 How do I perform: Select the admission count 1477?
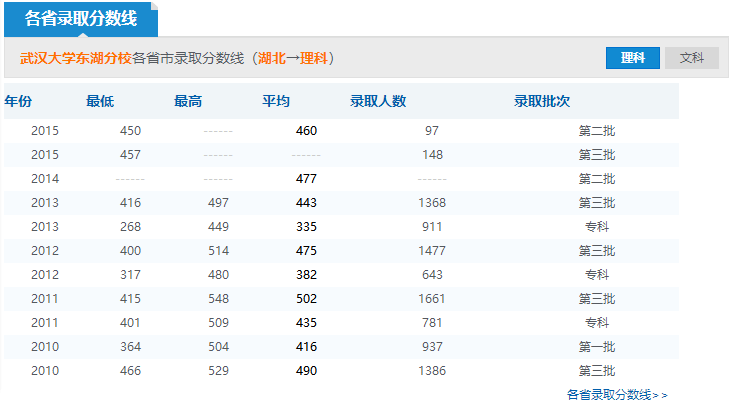pyautogui.click(x=432, y=251)
